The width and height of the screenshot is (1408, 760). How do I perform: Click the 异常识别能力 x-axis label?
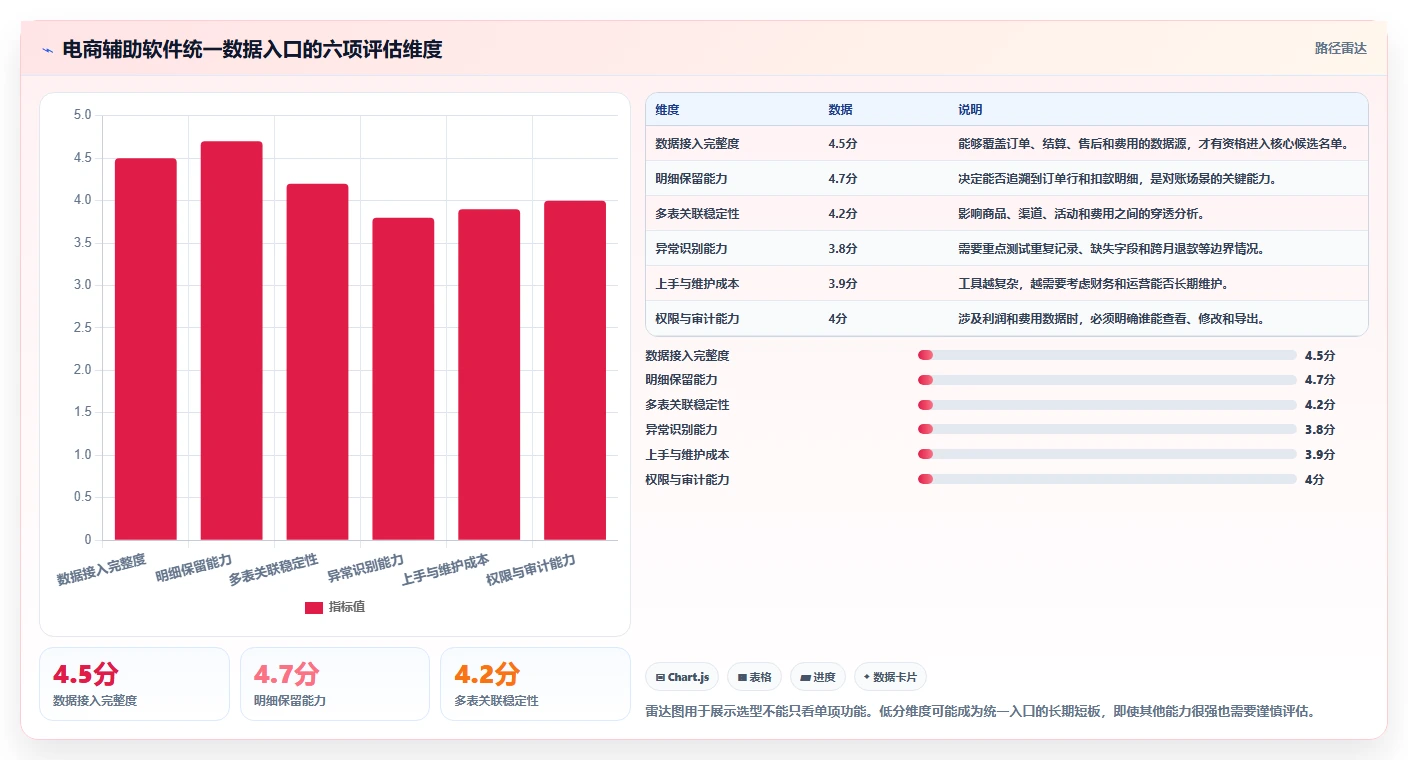366,568
